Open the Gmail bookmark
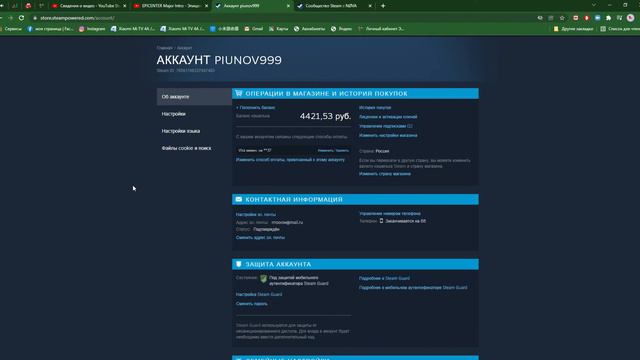The image size is (640, 360). pos(254,29)
